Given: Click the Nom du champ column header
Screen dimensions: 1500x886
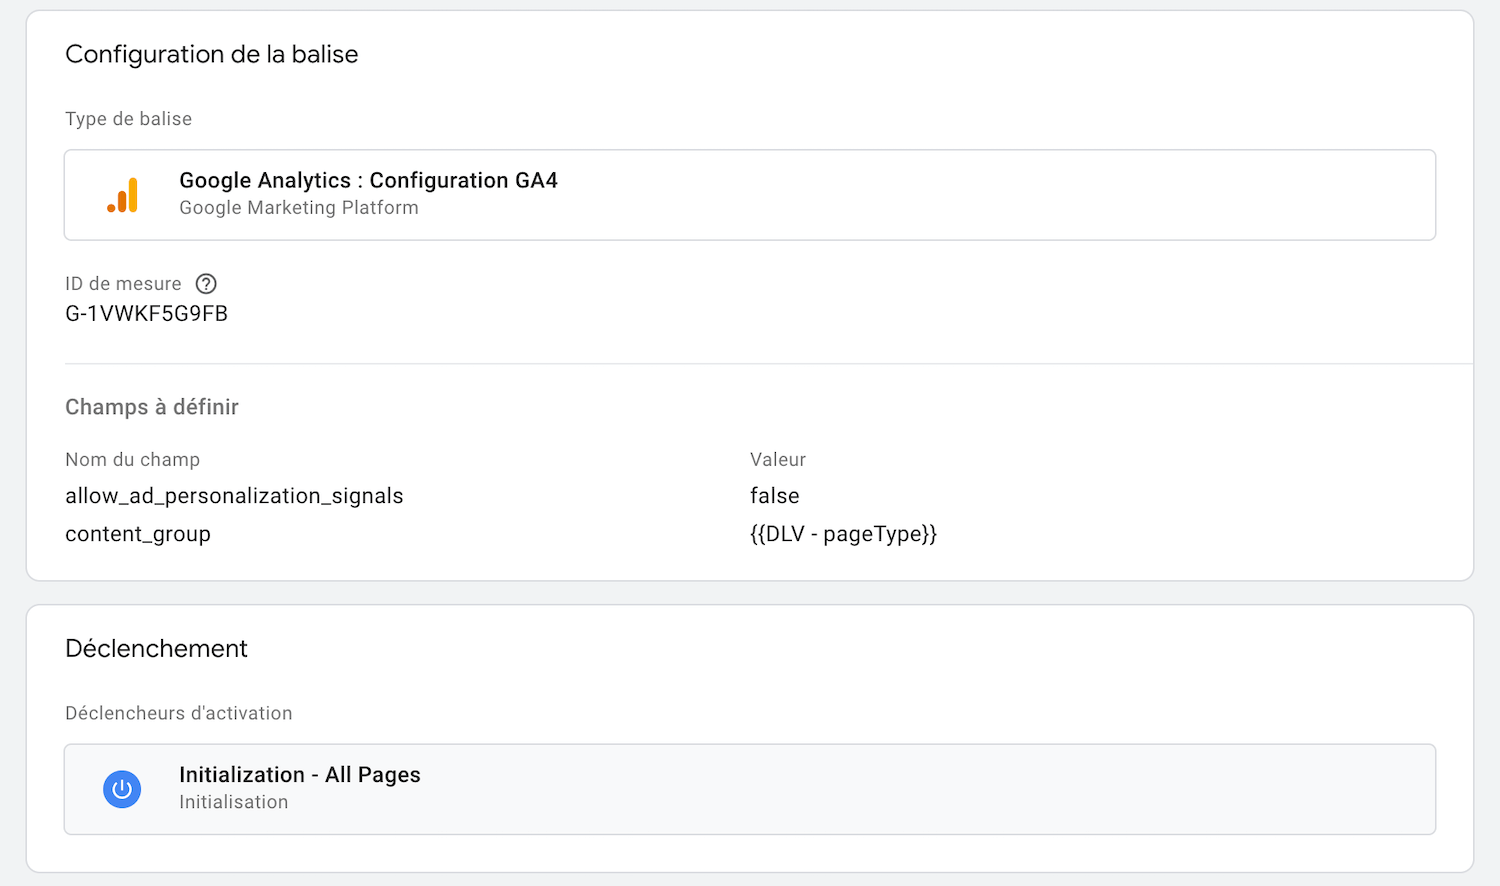Looking at the screenshot, I should coord(133,460).
